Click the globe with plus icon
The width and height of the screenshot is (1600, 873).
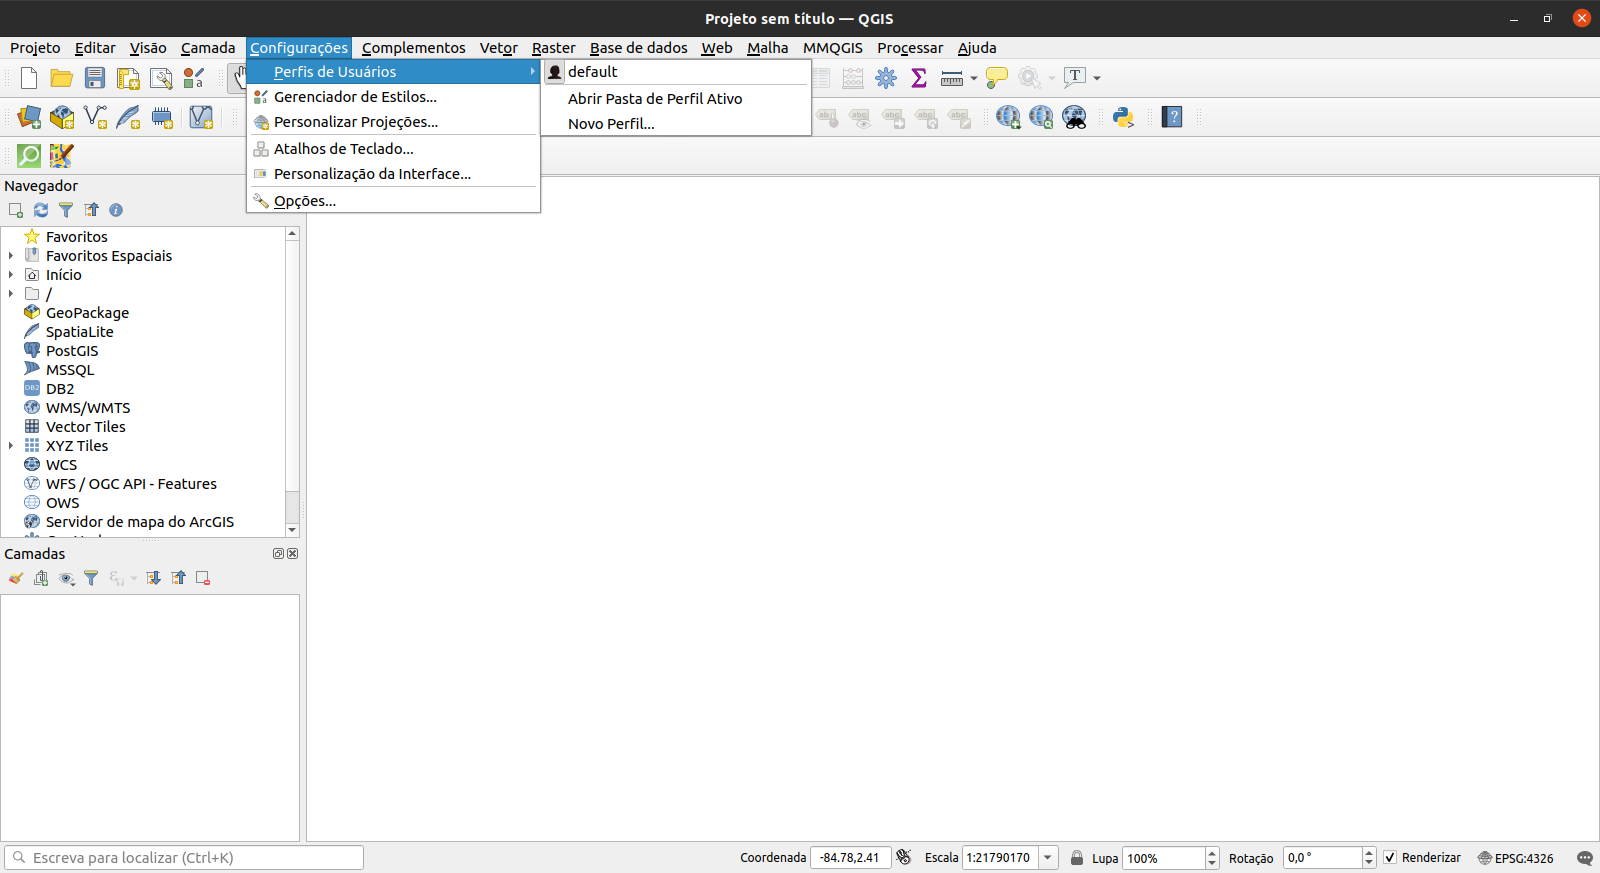[x=1008, y=117]
